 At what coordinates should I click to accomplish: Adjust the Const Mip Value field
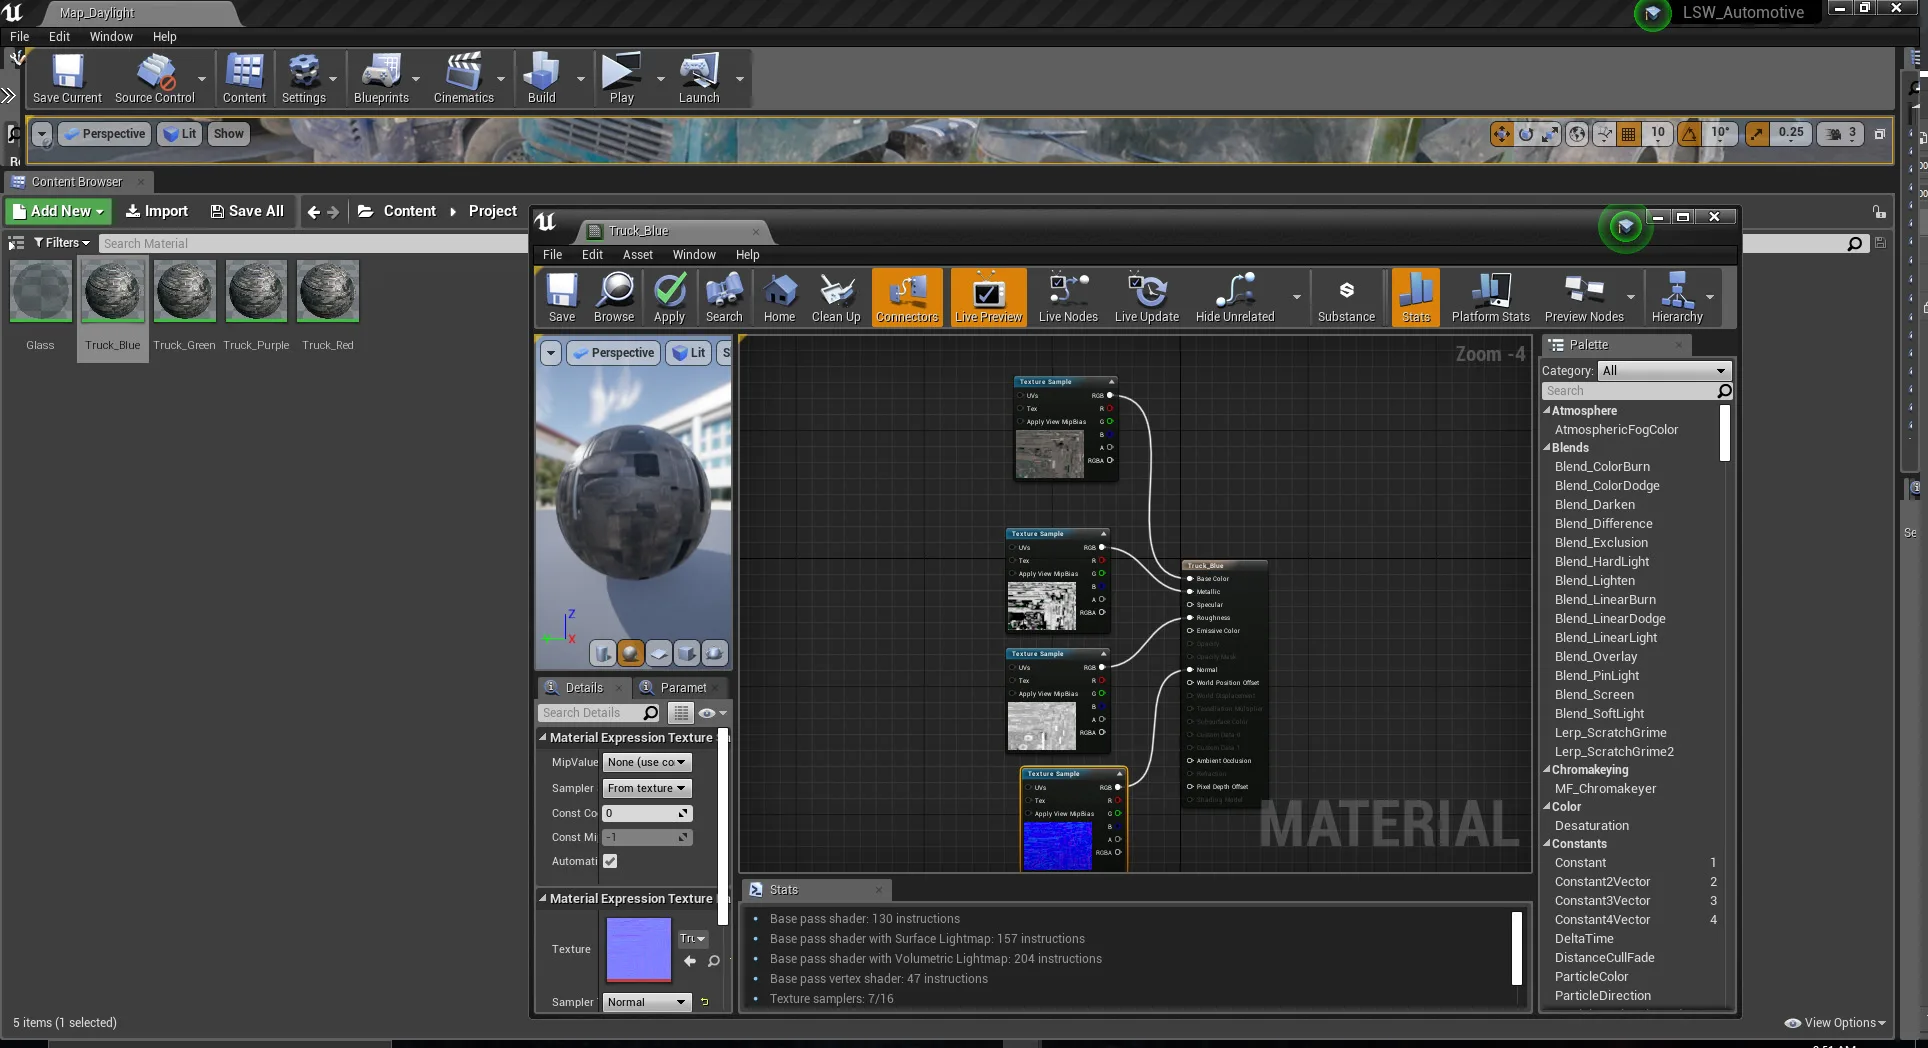[647, 837]
